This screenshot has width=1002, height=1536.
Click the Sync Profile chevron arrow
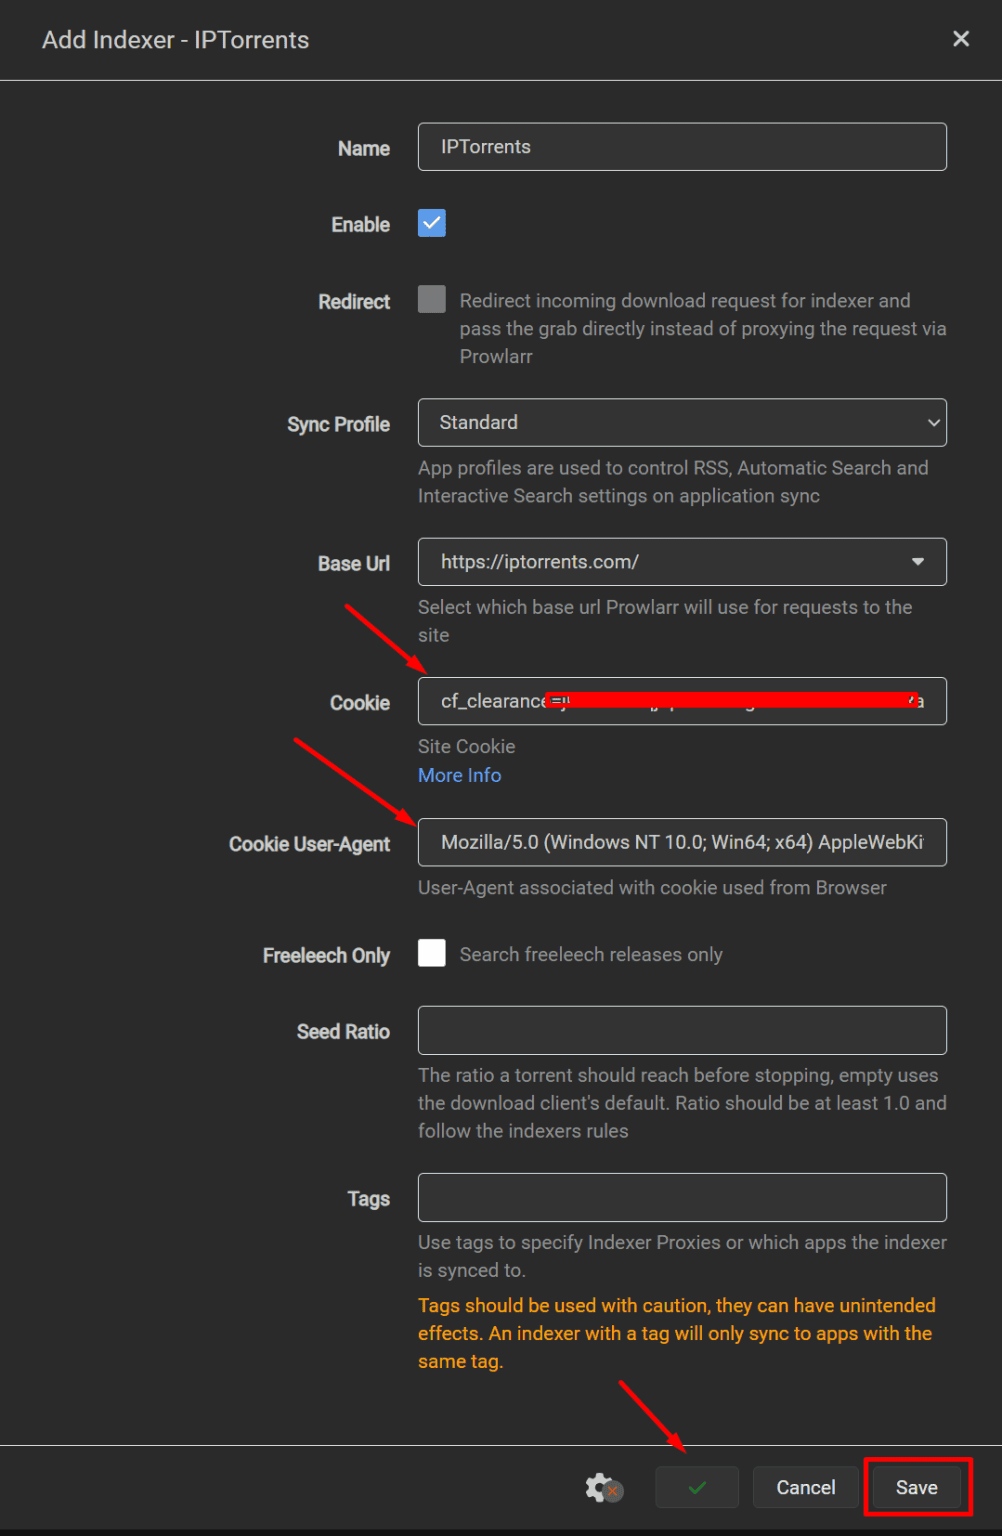point(933,423)
